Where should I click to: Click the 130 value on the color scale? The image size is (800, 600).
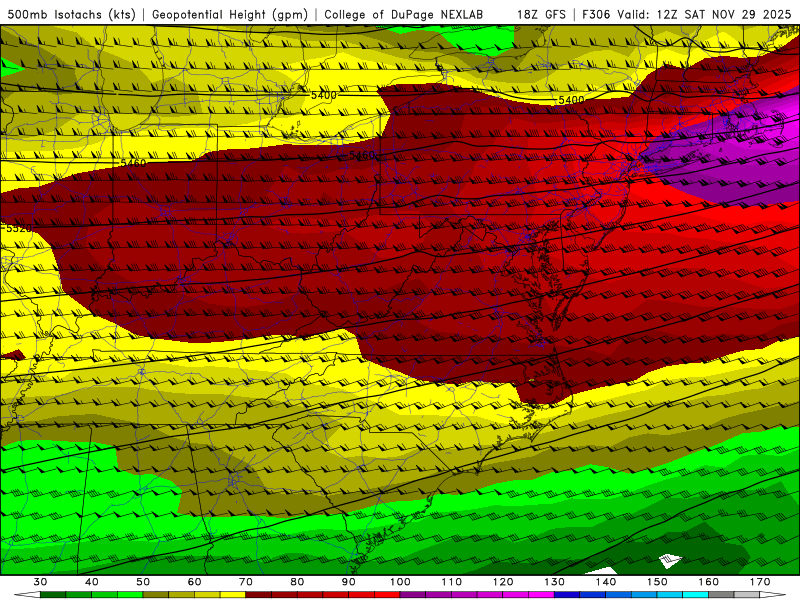coord(555,582)
